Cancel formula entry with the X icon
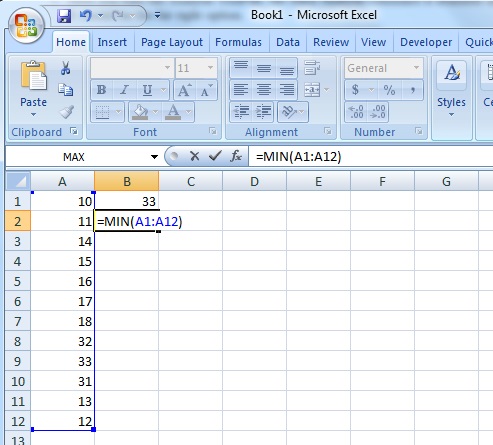 pos(194,156)
